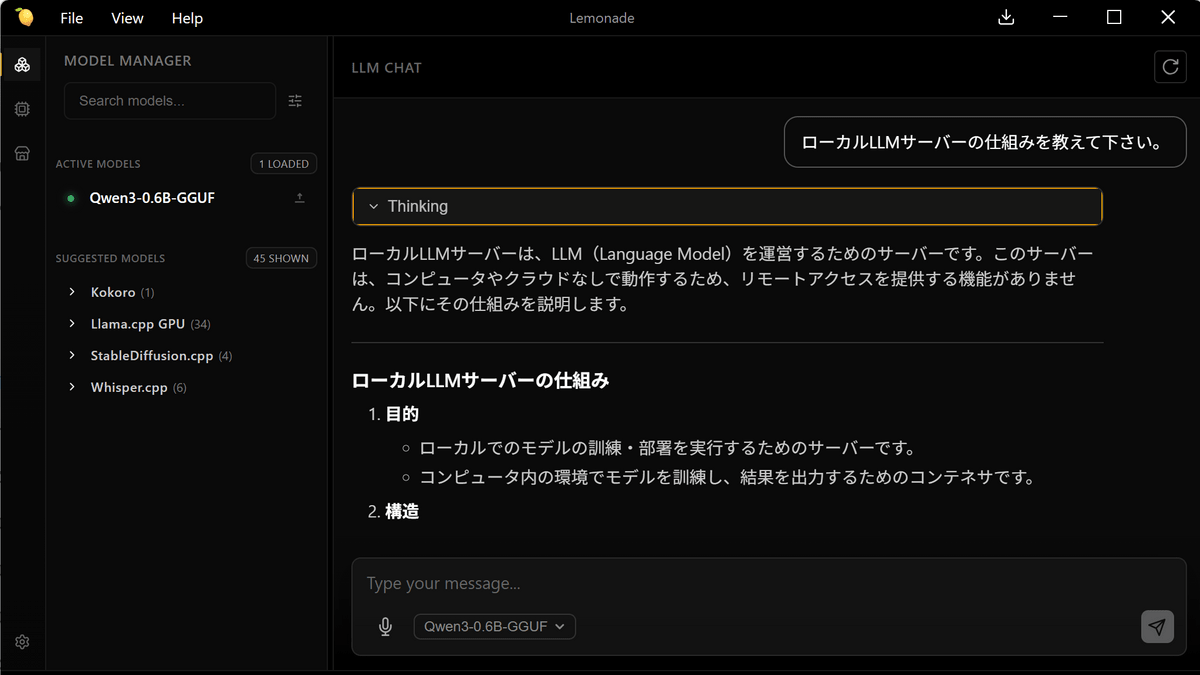The image size is (1200, 675).
Task: Open the local server panel from sidebar
Action: coord(22,152)
